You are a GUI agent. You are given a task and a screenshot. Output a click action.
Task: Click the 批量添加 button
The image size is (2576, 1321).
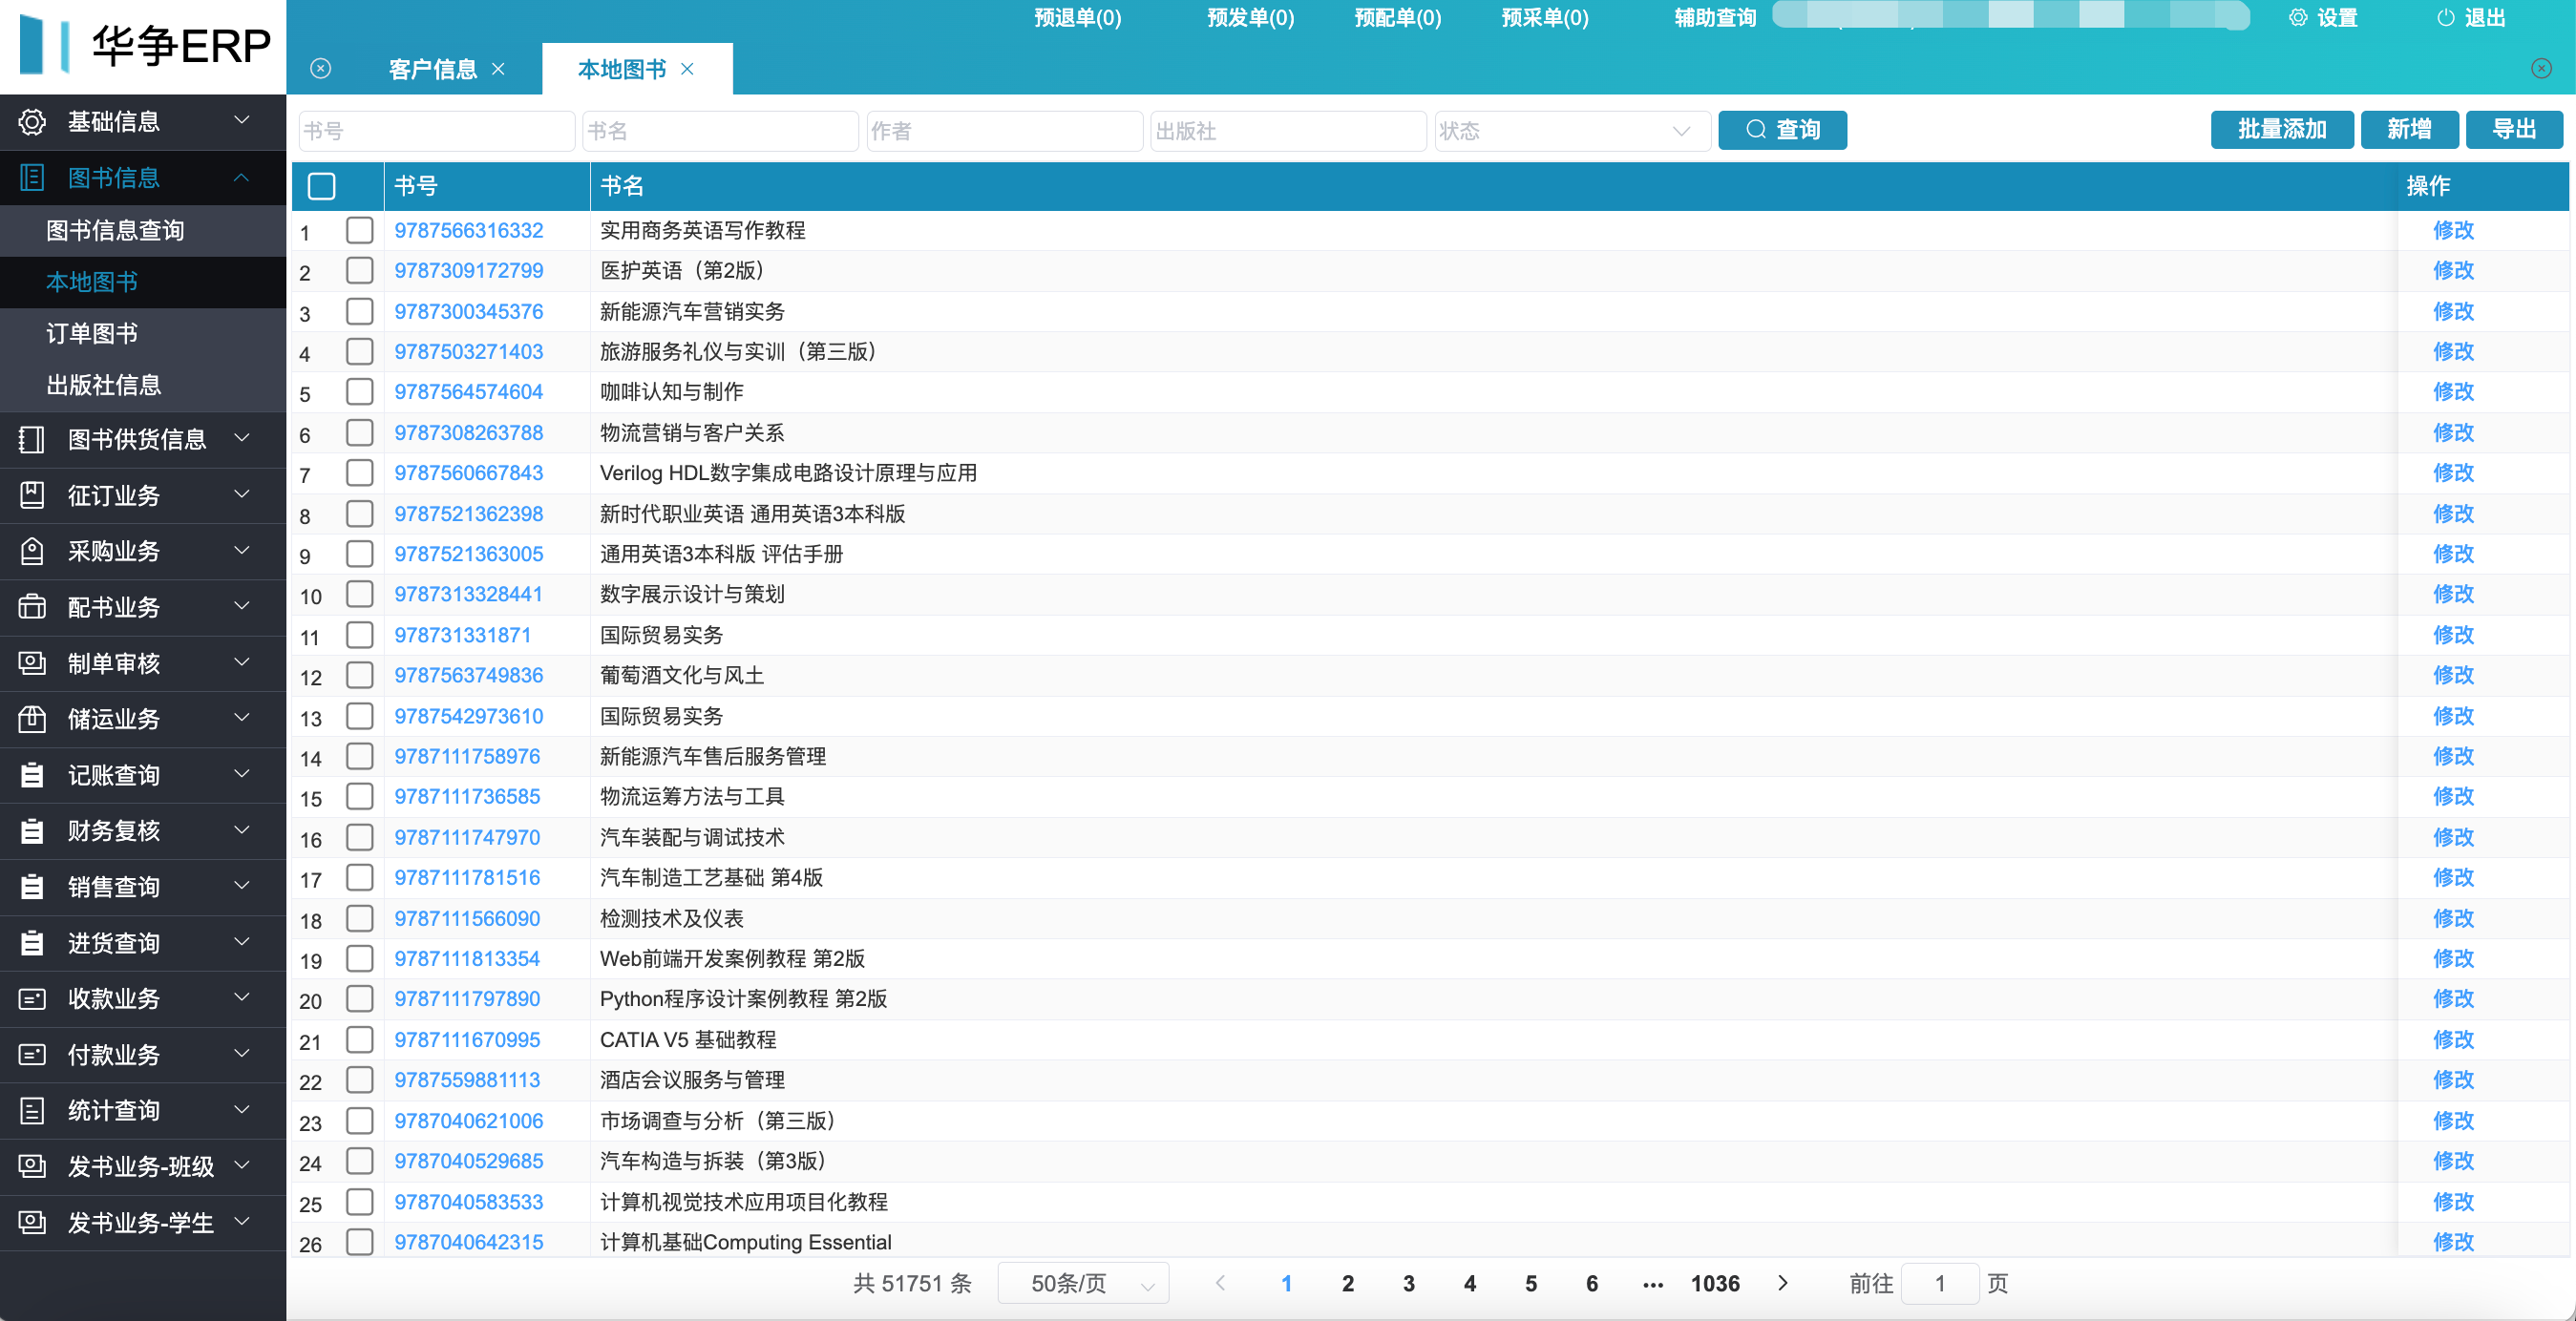tap(2281, 130)
